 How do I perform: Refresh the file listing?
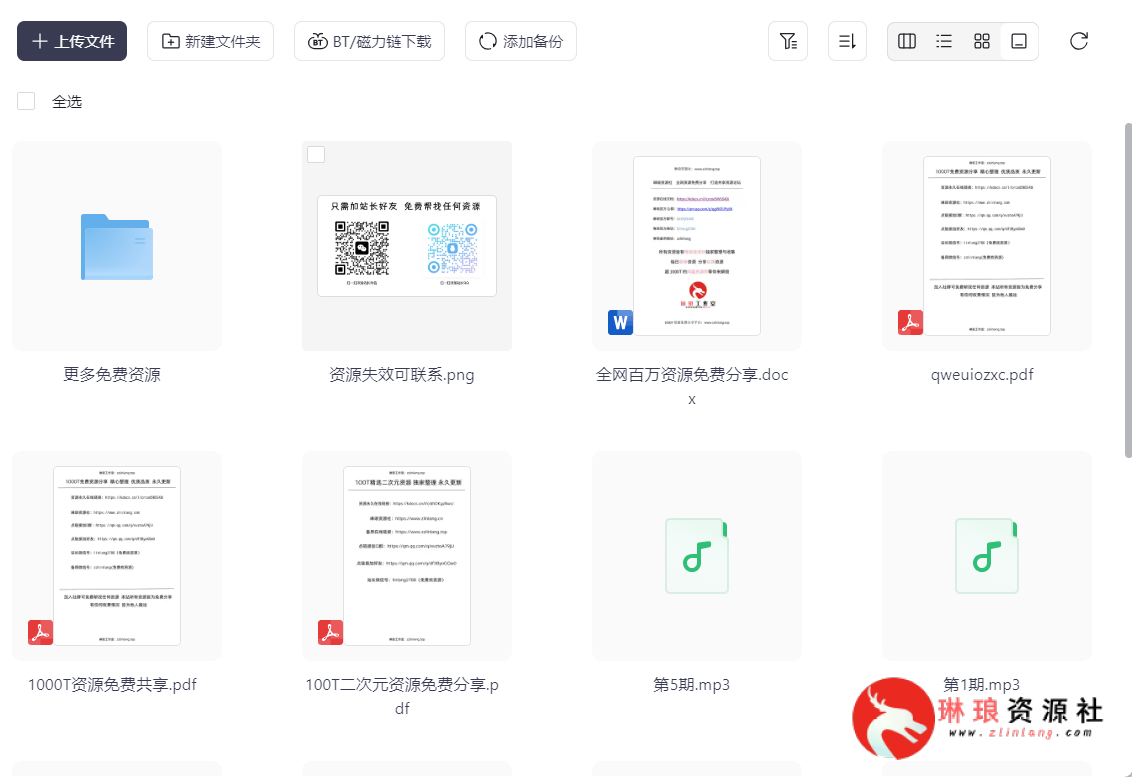[x=1079, y=41]
